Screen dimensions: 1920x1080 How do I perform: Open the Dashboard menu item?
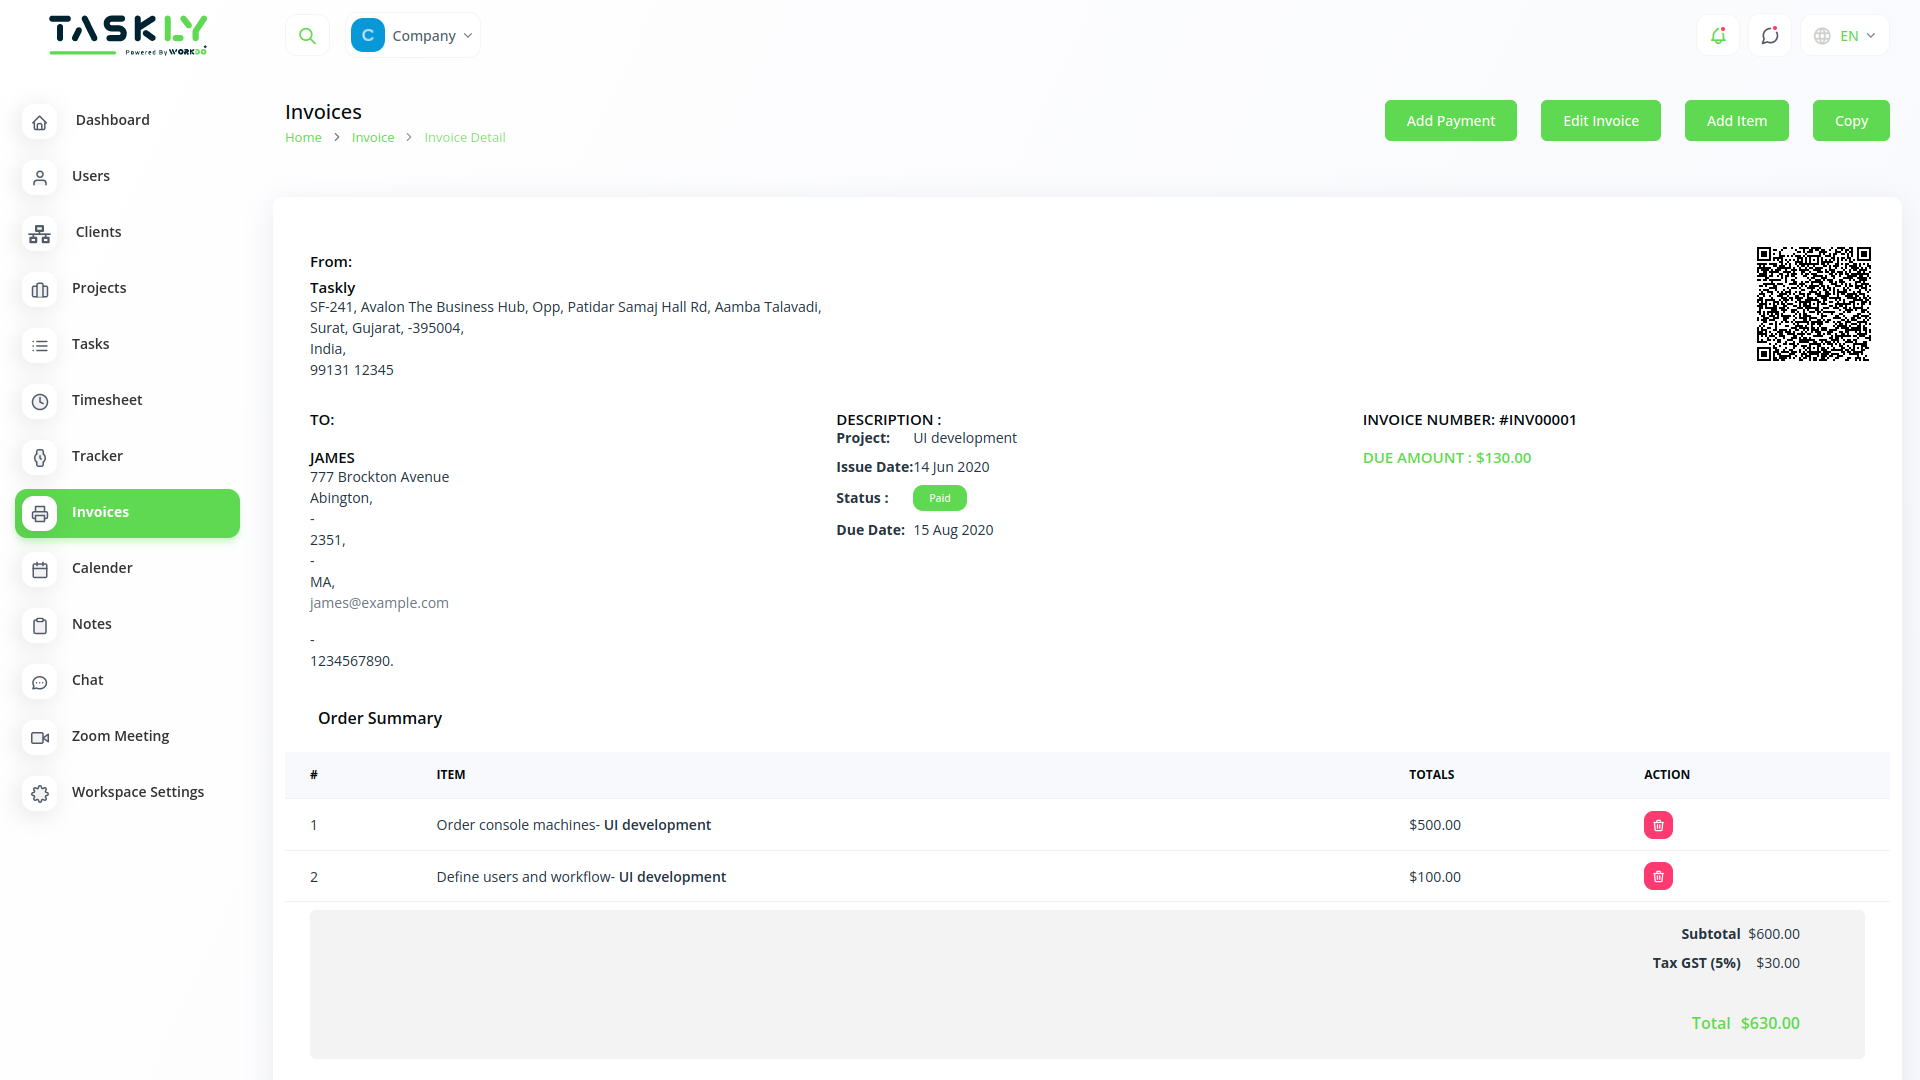point(112,120)
